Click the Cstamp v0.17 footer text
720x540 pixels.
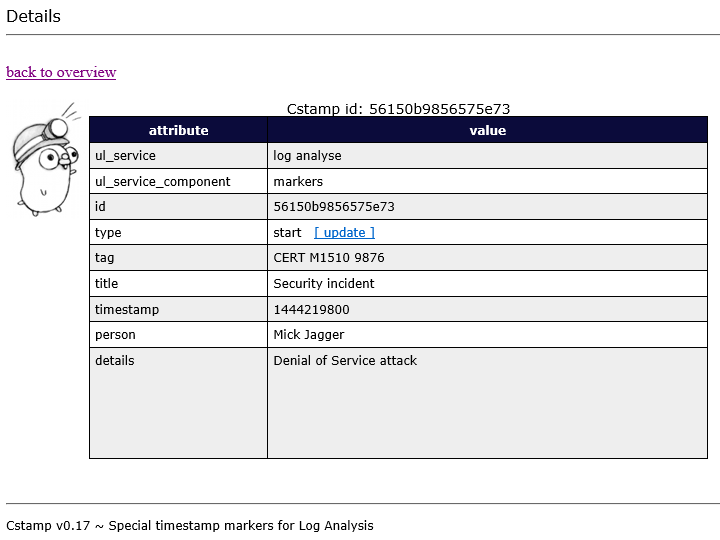coord(190,525)
